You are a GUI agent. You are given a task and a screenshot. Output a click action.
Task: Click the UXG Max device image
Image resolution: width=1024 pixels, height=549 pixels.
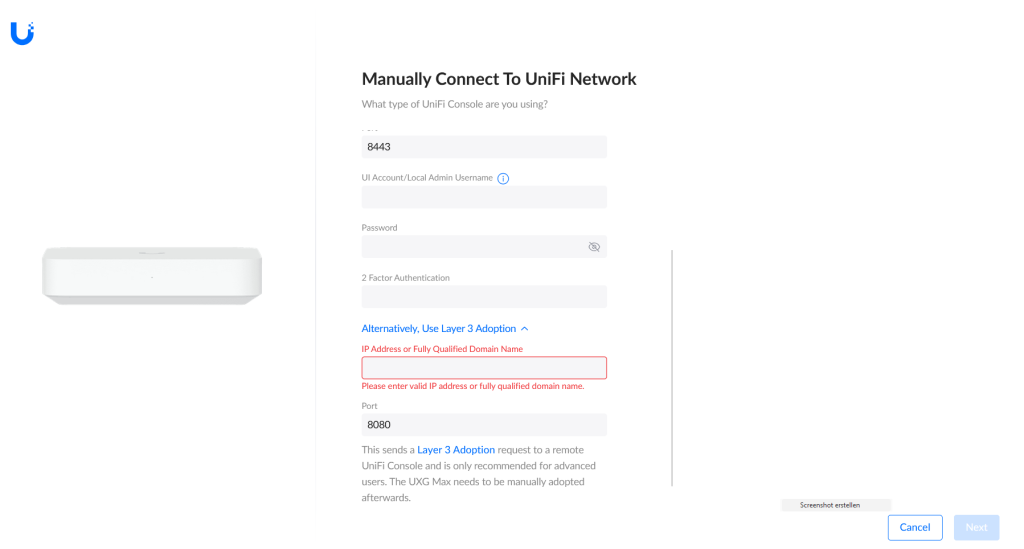coord(152,275)
